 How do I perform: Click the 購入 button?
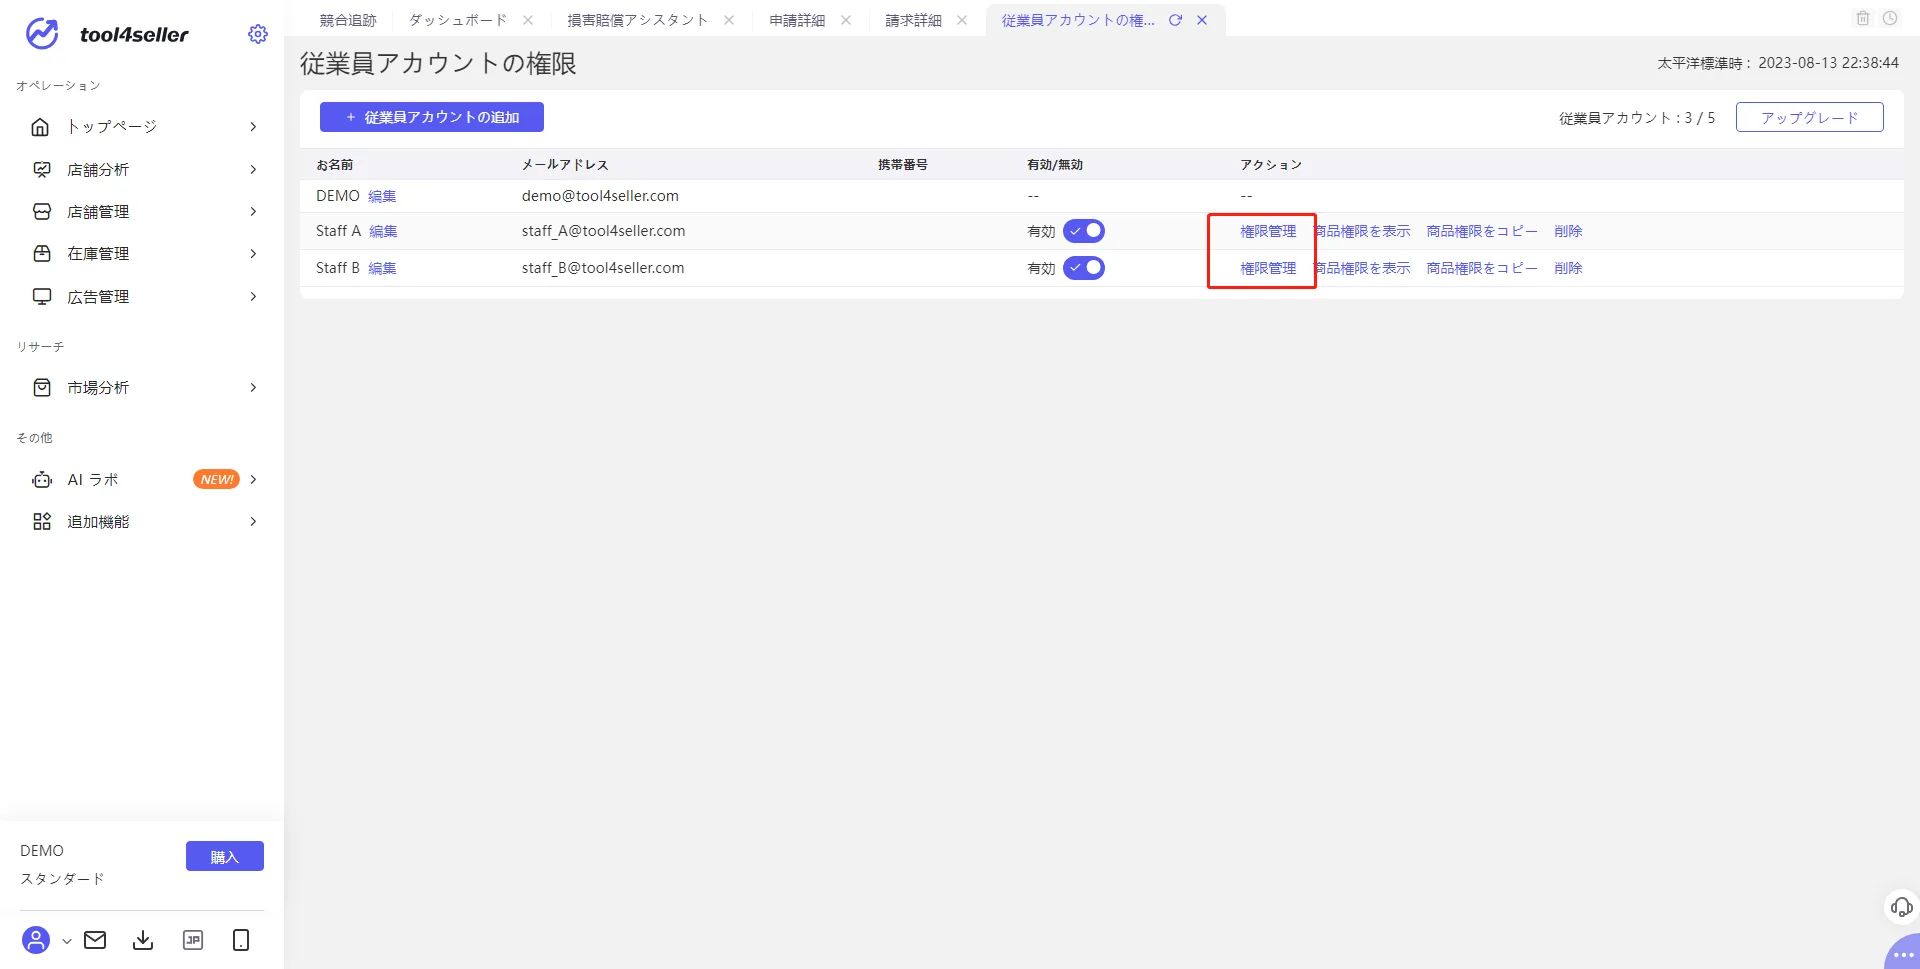[x=225, y=856]
